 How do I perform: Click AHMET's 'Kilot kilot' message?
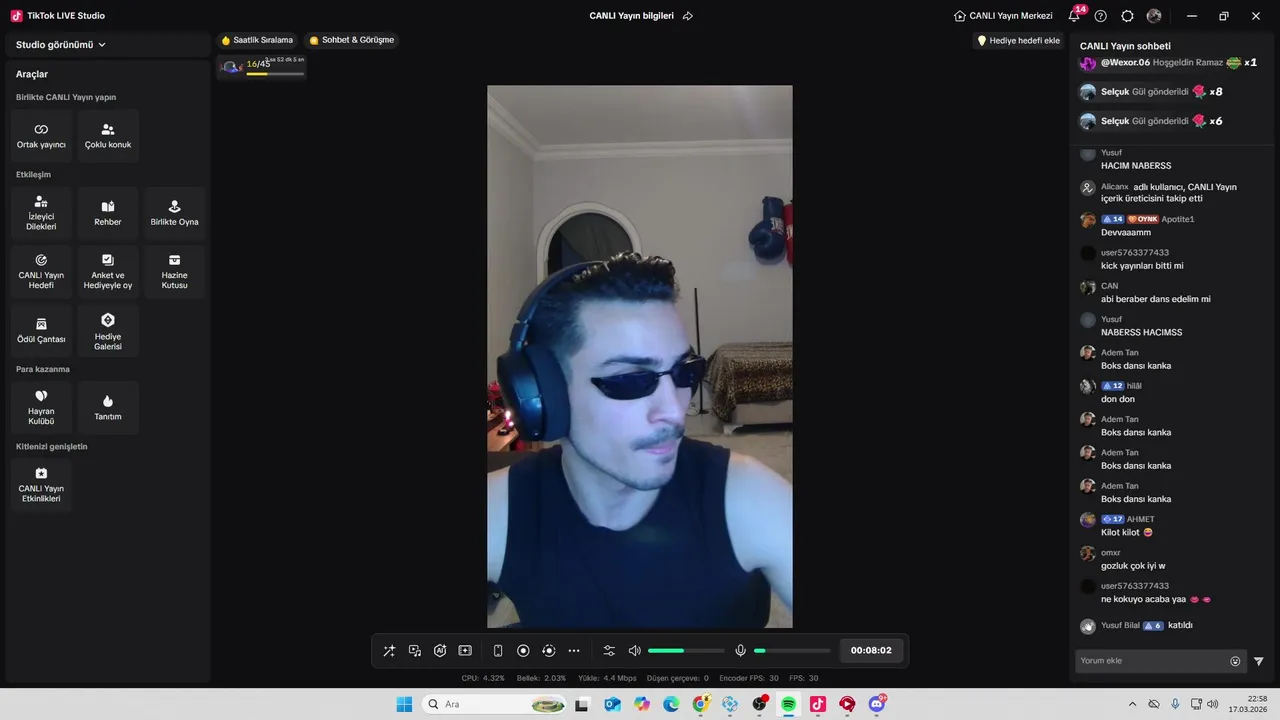click(1127, 533)
